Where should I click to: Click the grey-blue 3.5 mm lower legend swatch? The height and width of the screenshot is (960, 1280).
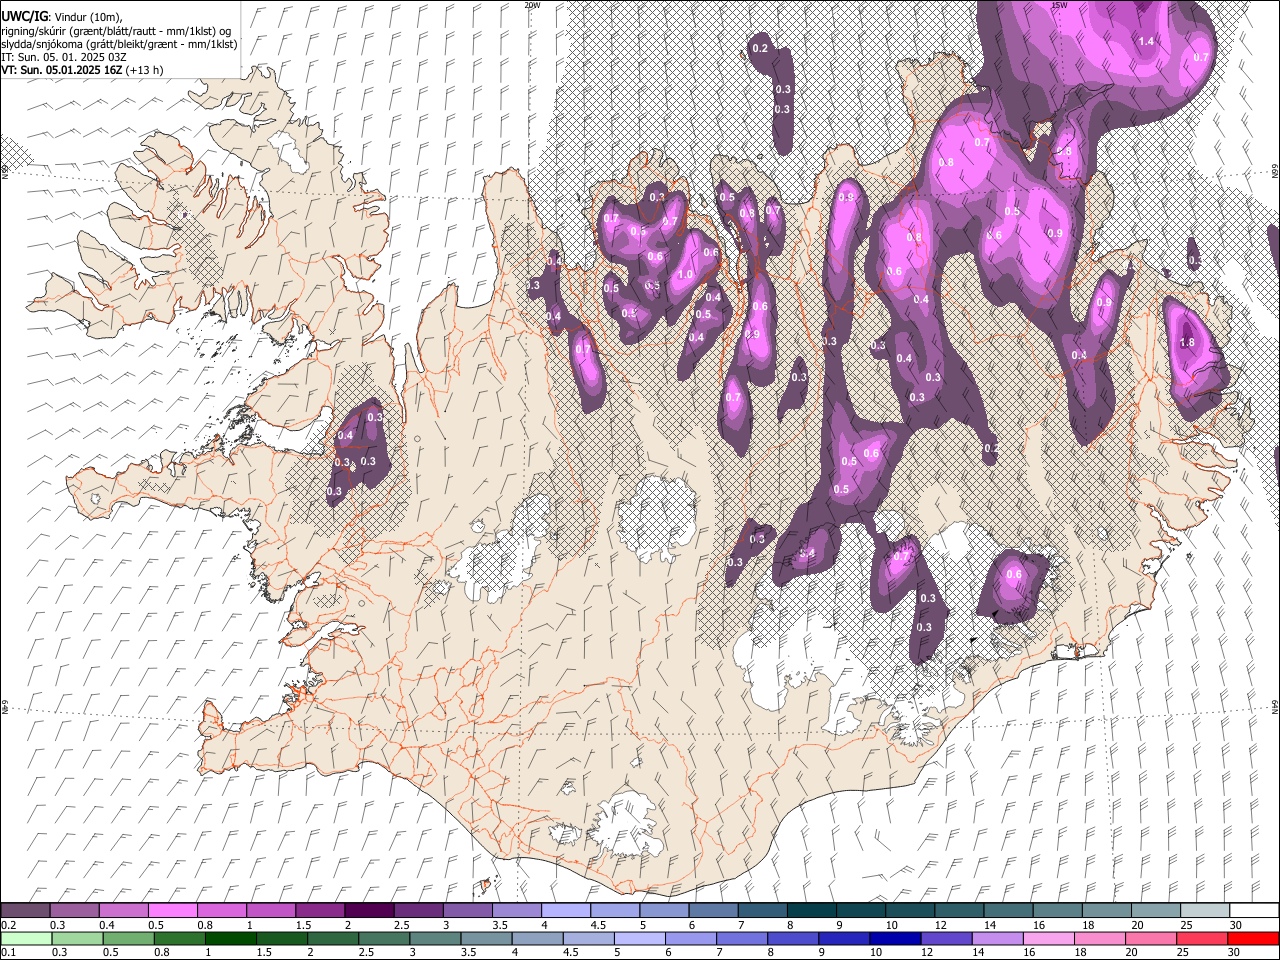point(486,938)
